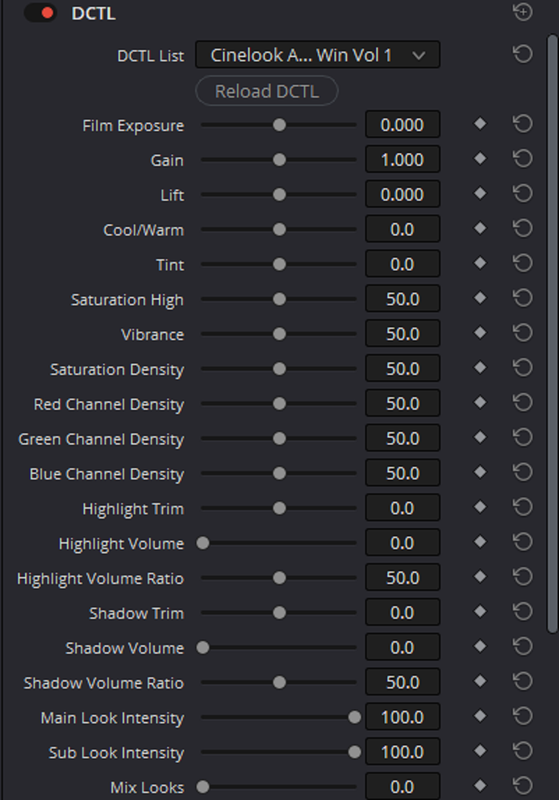Toggle the DCTL effect enable switch
559x800 pixels.
(x=40, y=13)
